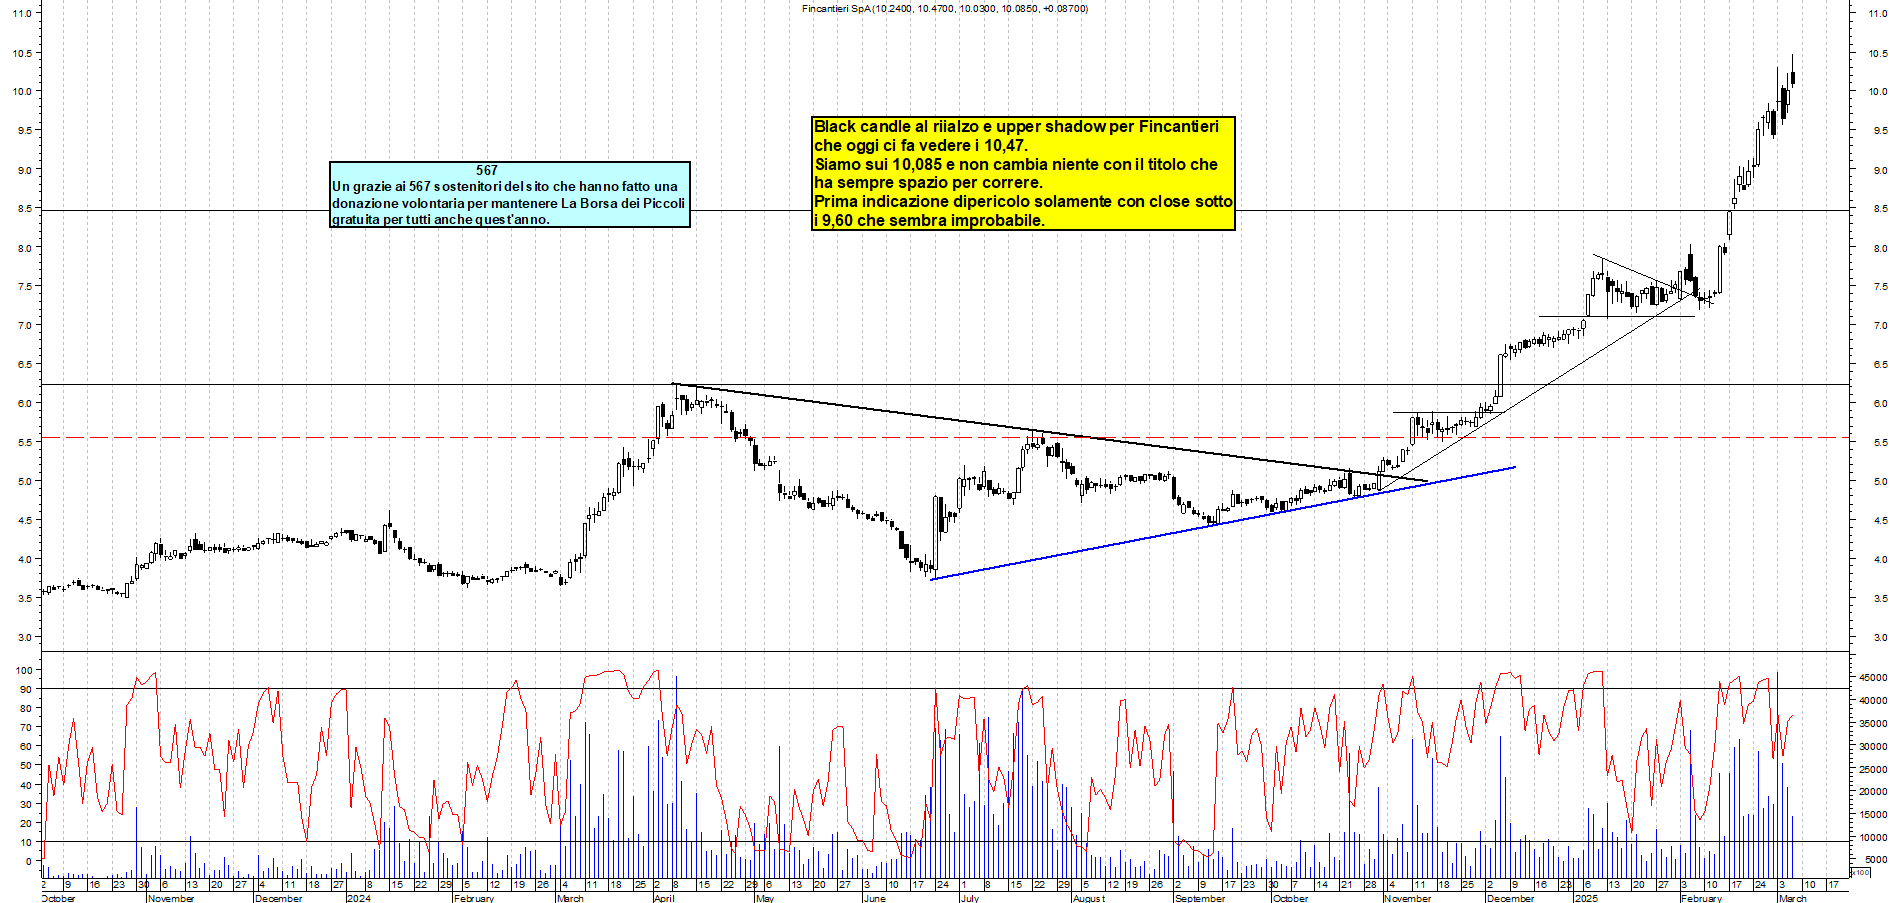Click the latest black candle near 10.0
The height and width of the screenshot is (903, 1890).
click(x=1793, y=78)
